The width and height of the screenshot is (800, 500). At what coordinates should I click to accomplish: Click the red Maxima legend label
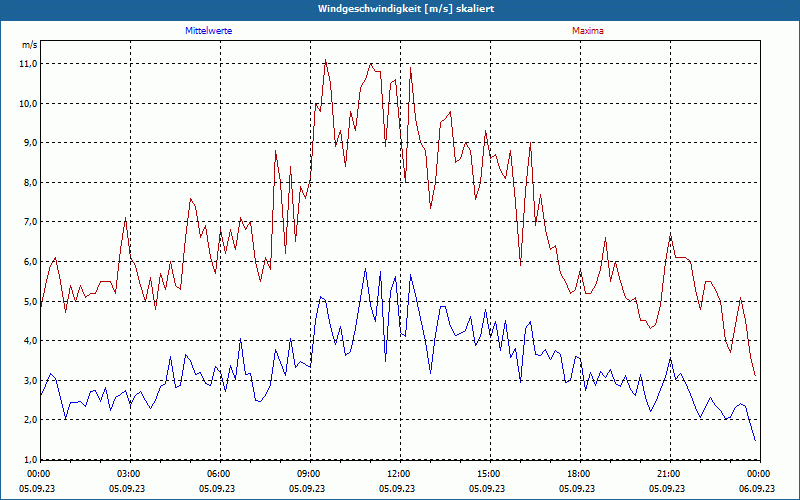click(x=588, y=31)
